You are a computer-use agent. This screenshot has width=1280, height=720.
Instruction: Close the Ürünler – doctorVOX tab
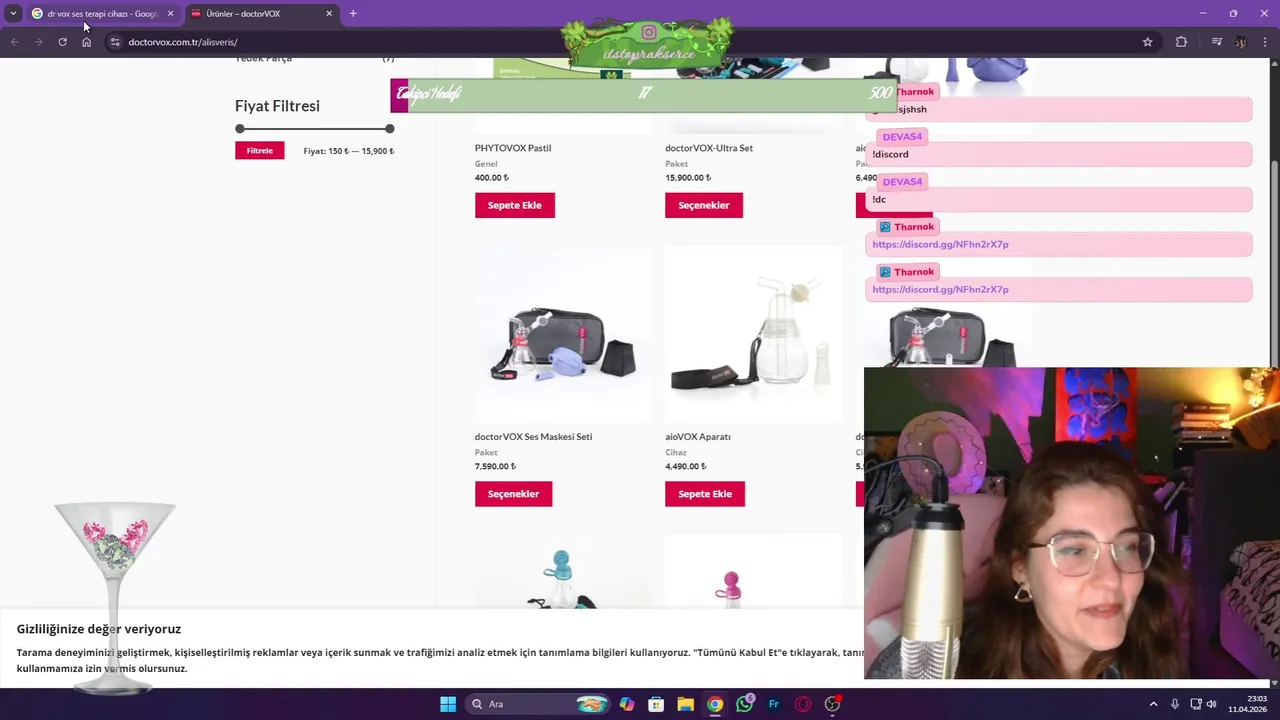[329, 13]
